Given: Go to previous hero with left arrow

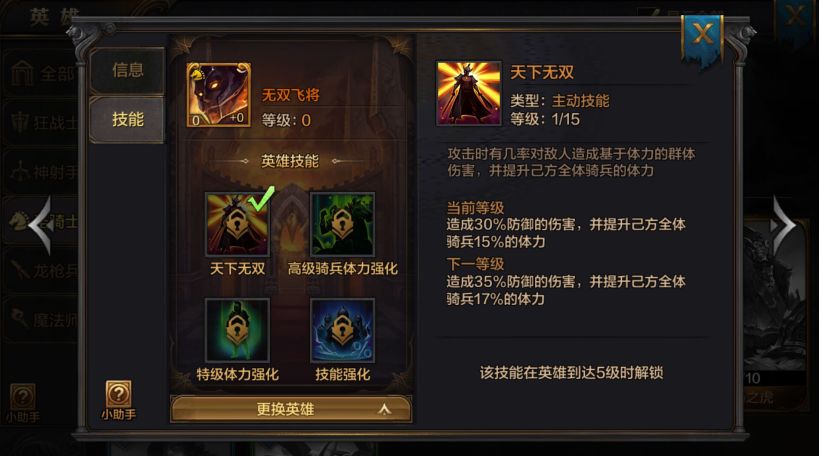Looking at the screenshot, I should 41,225.
